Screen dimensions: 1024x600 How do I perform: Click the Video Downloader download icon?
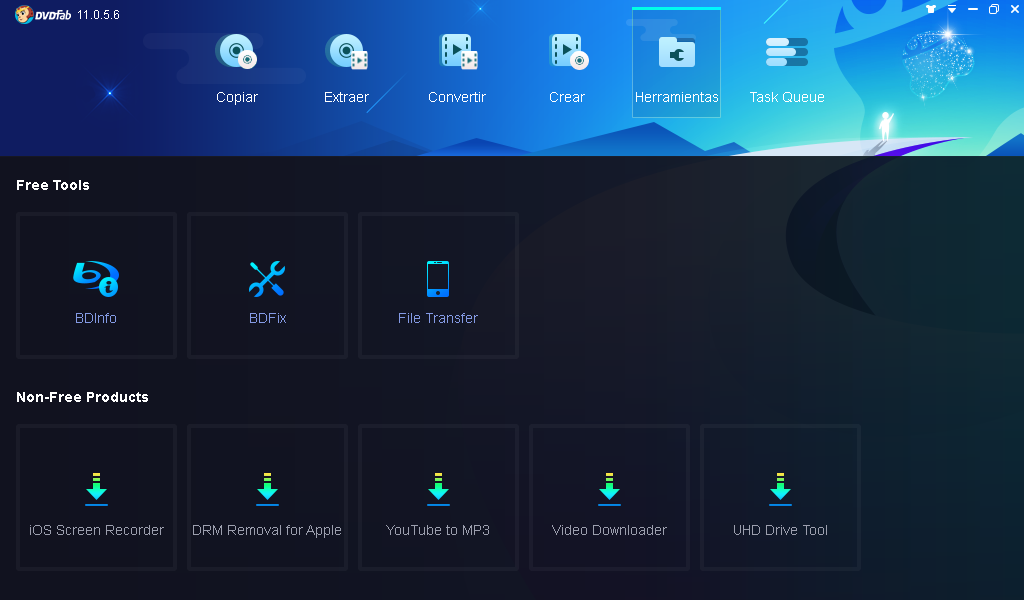click(609, 489)
